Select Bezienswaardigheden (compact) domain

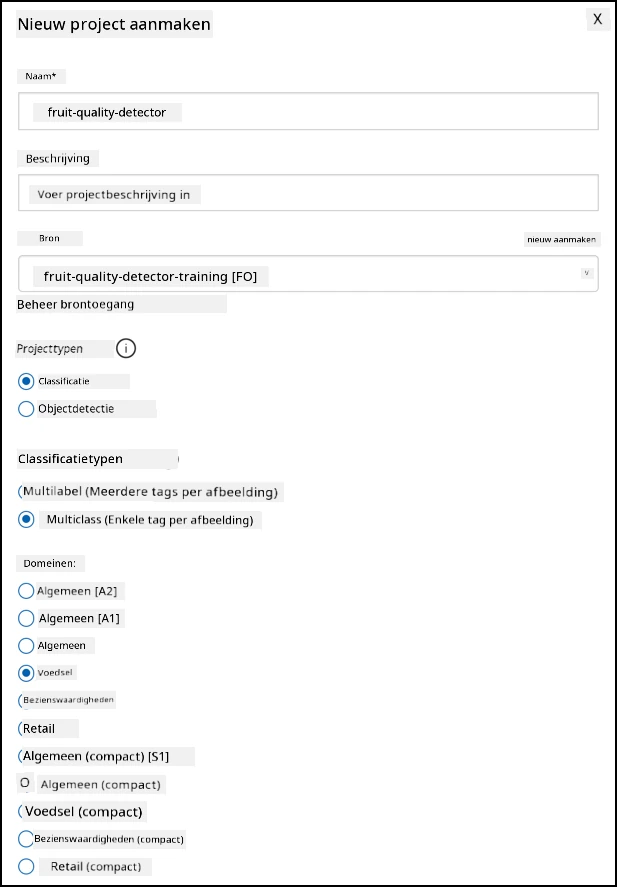tap(26, 839)
